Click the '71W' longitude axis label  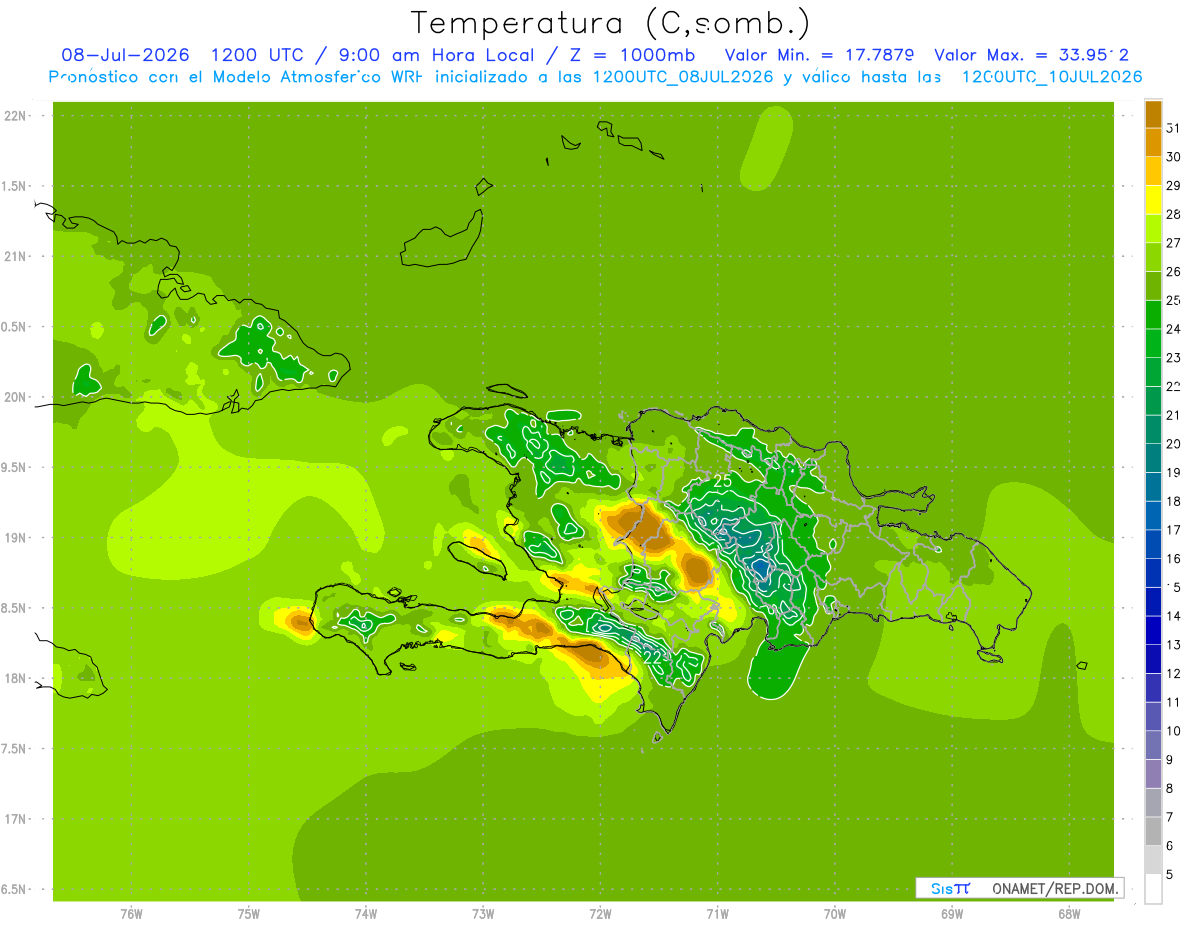click(717, 914)
